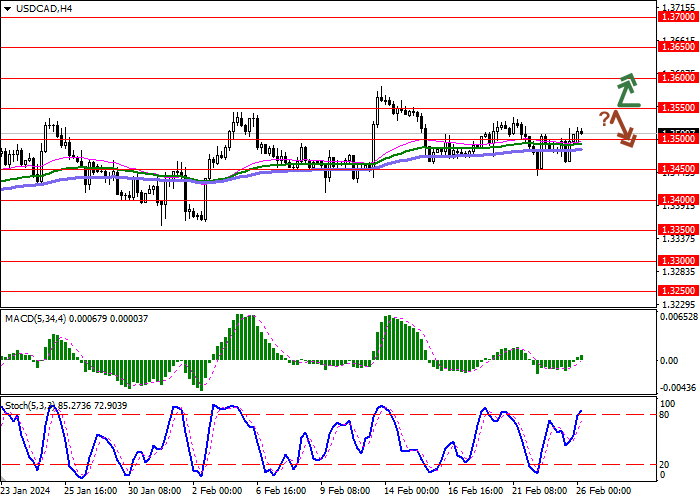Click the 25 Jan 16:00 time label
Image resolution: width=700 pixels, height=500 pixels.
point(91,491)
